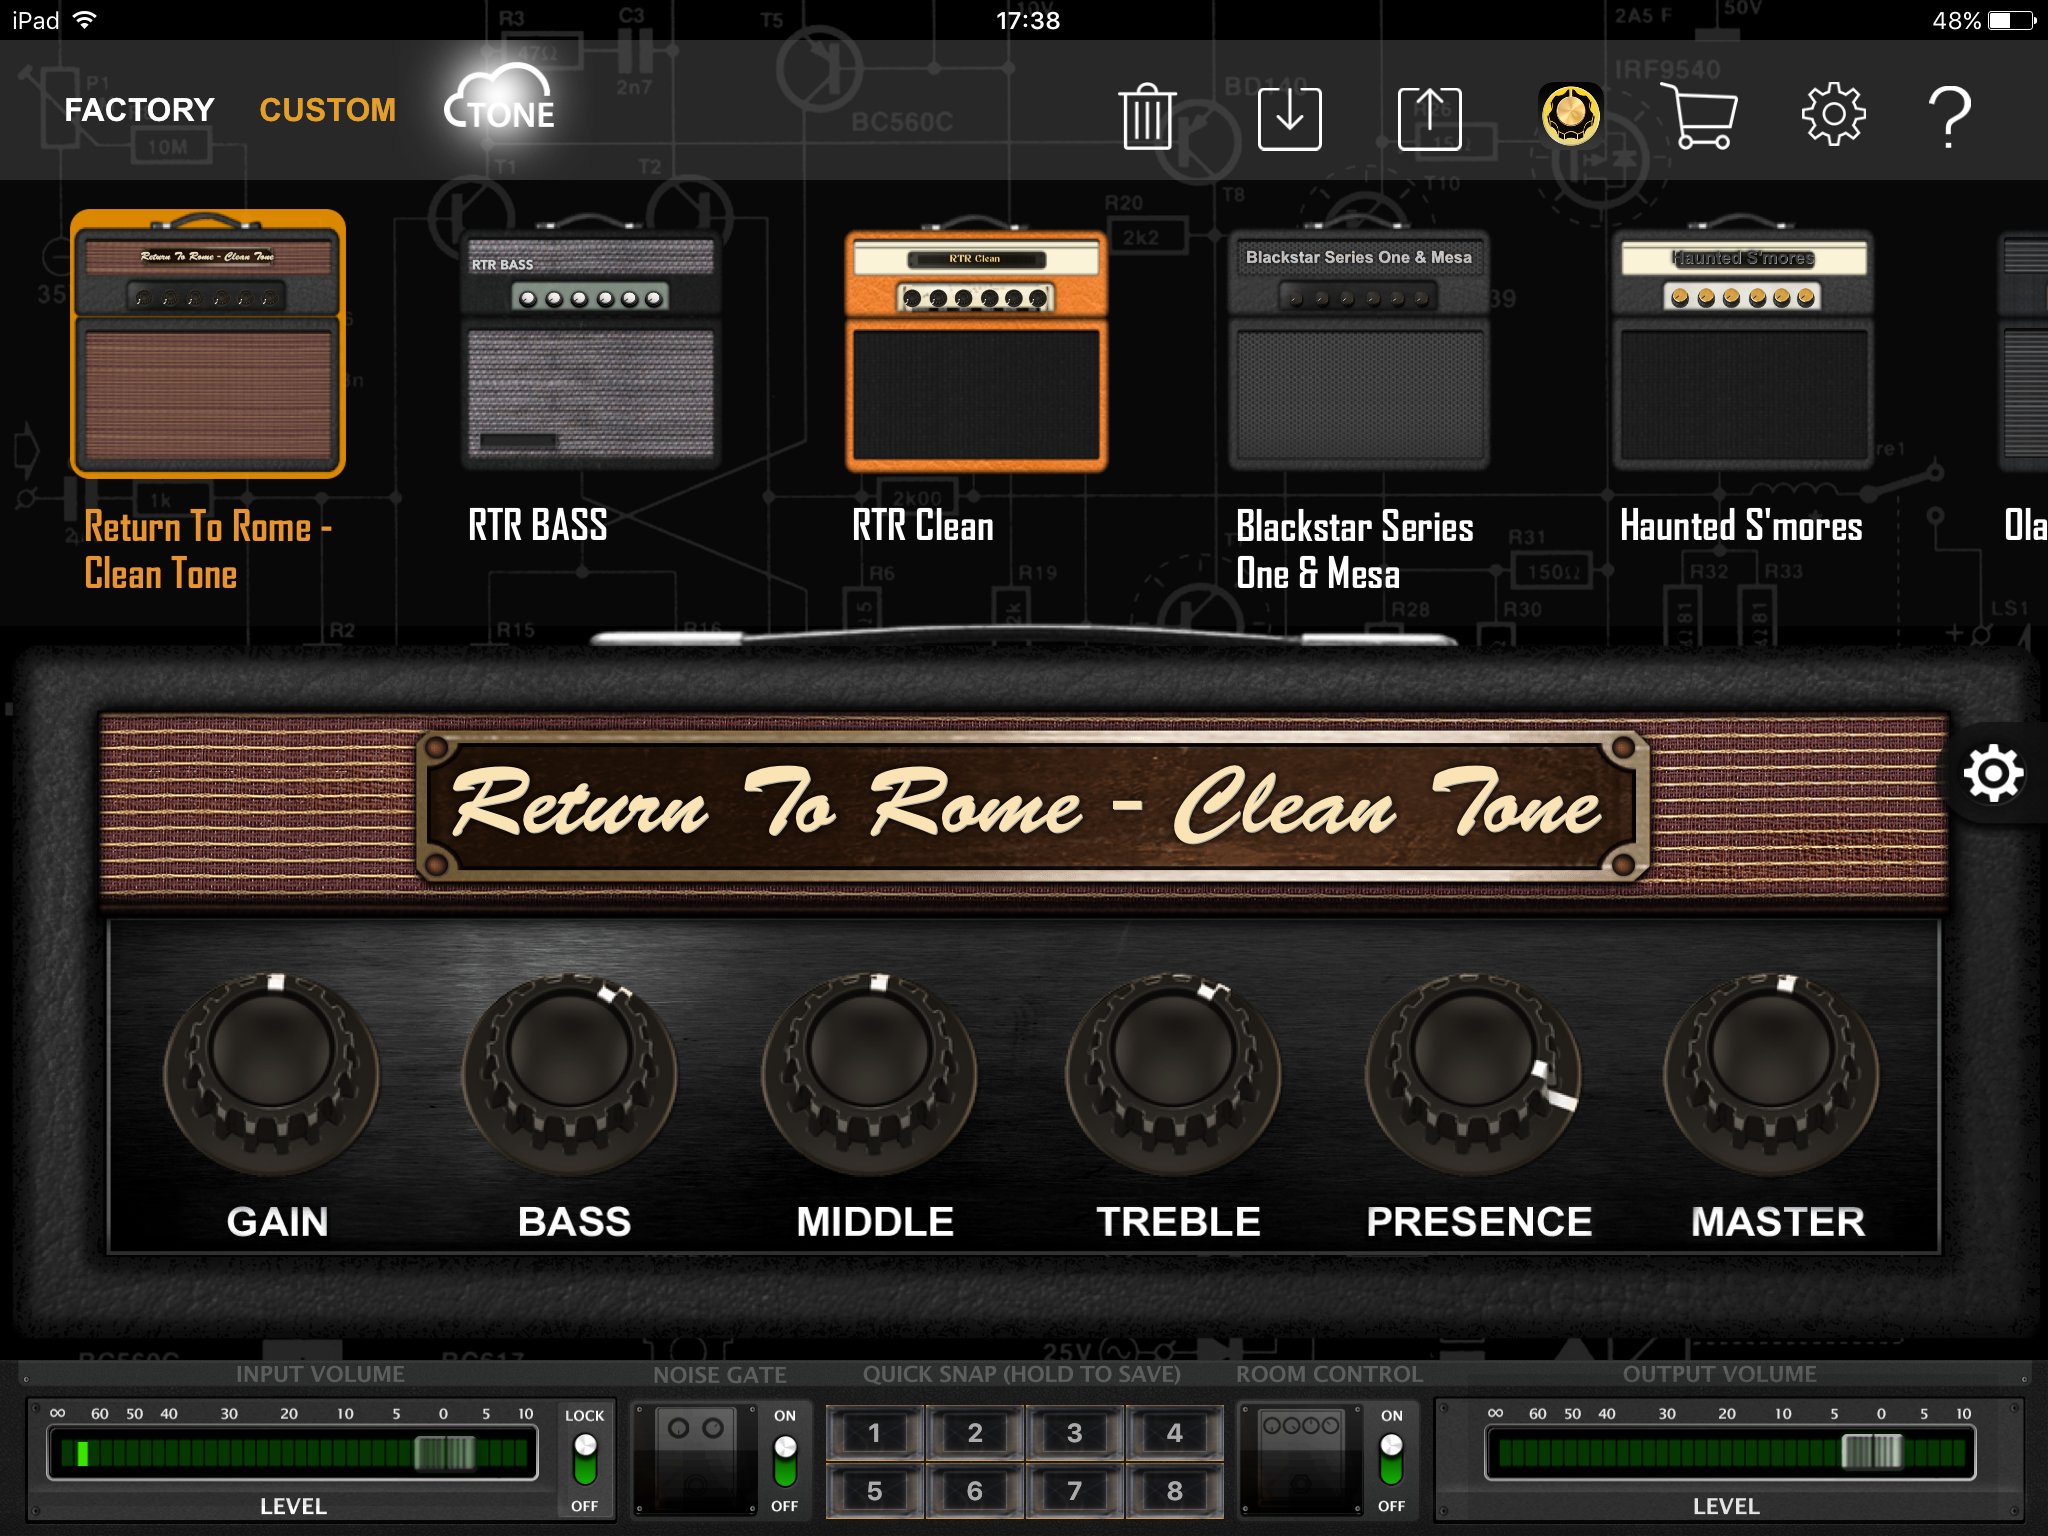Recall quick snap 1

[x=875, y=1433]
